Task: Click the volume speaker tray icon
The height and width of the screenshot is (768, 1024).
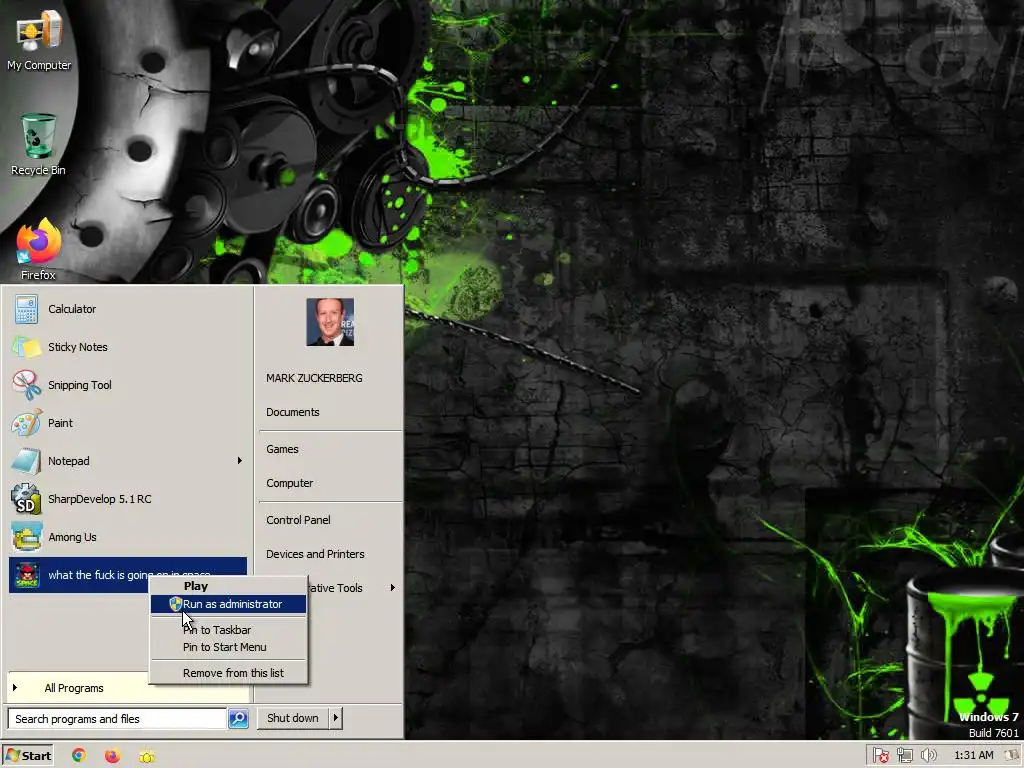Action: [928, 756]
